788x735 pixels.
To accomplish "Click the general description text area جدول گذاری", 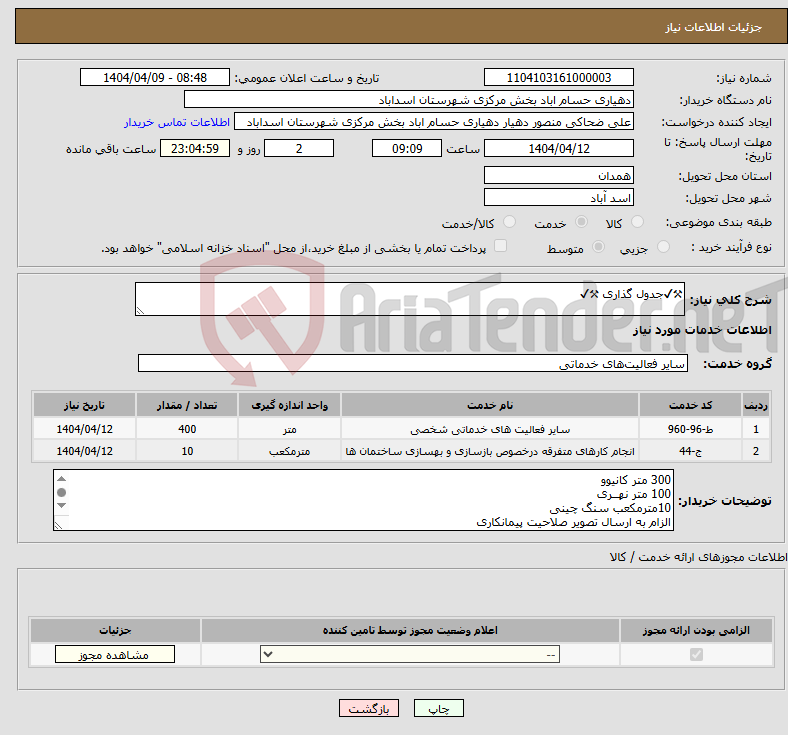I will point(410,299).
